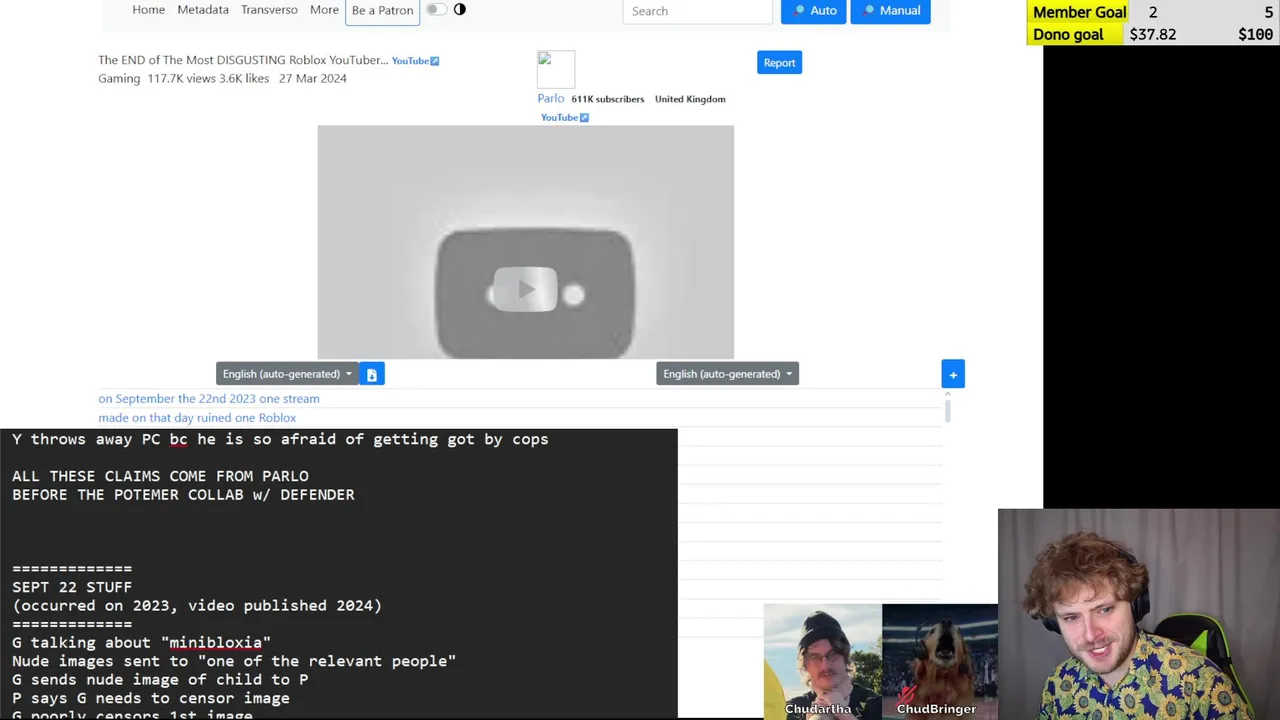
Task: Click the Be a Patron button
Action: click(382, 11)
